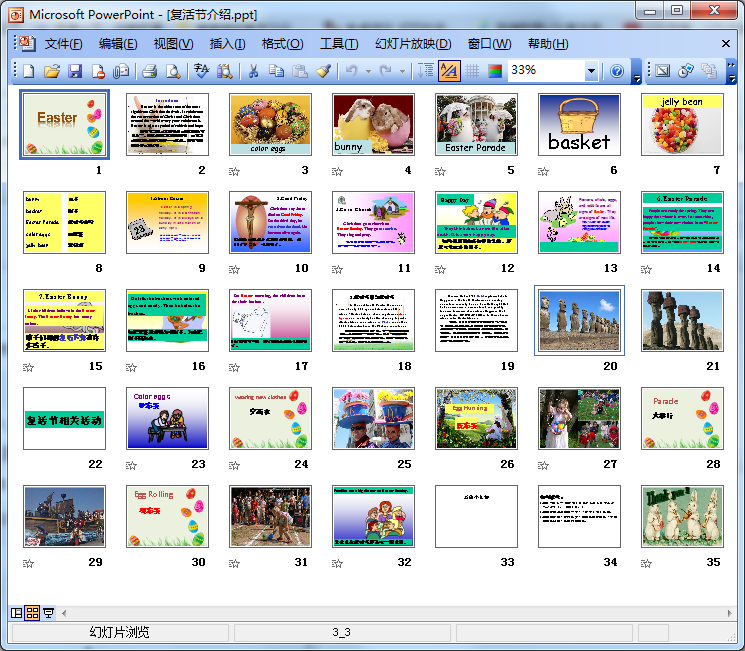Select the crucifixion Good Friday slide 10
The width and height of the screenshot is (745, 651).
pos(270,222)
